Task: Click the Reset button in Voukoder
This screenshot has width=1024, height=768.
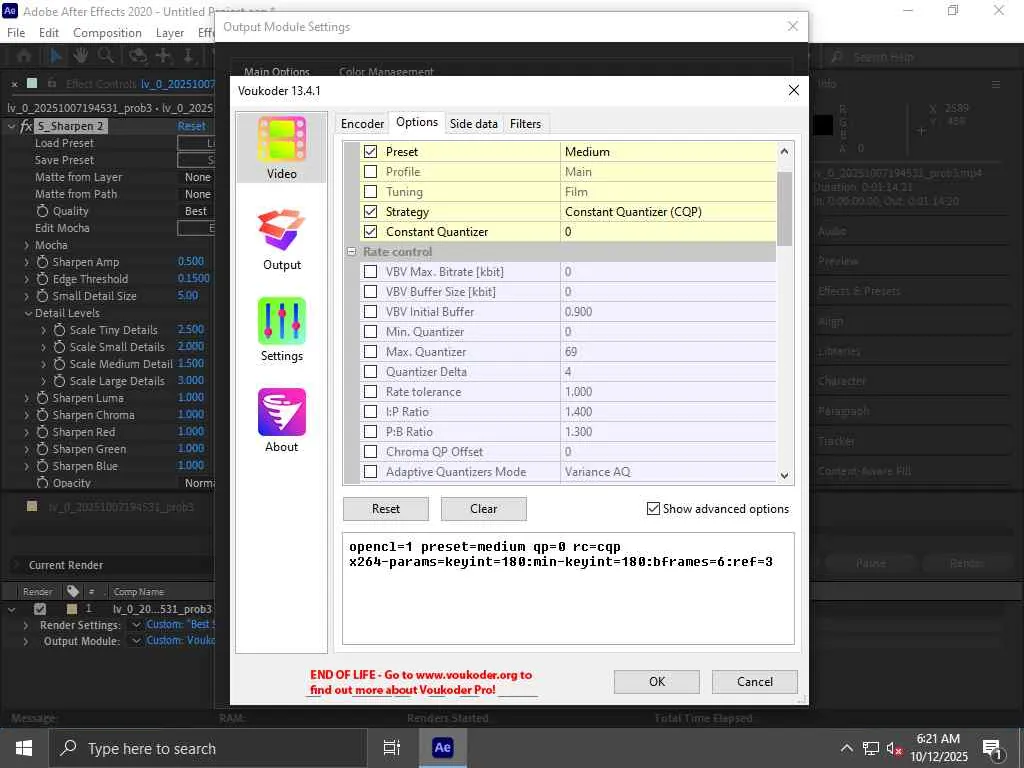Action: point(386,509)
